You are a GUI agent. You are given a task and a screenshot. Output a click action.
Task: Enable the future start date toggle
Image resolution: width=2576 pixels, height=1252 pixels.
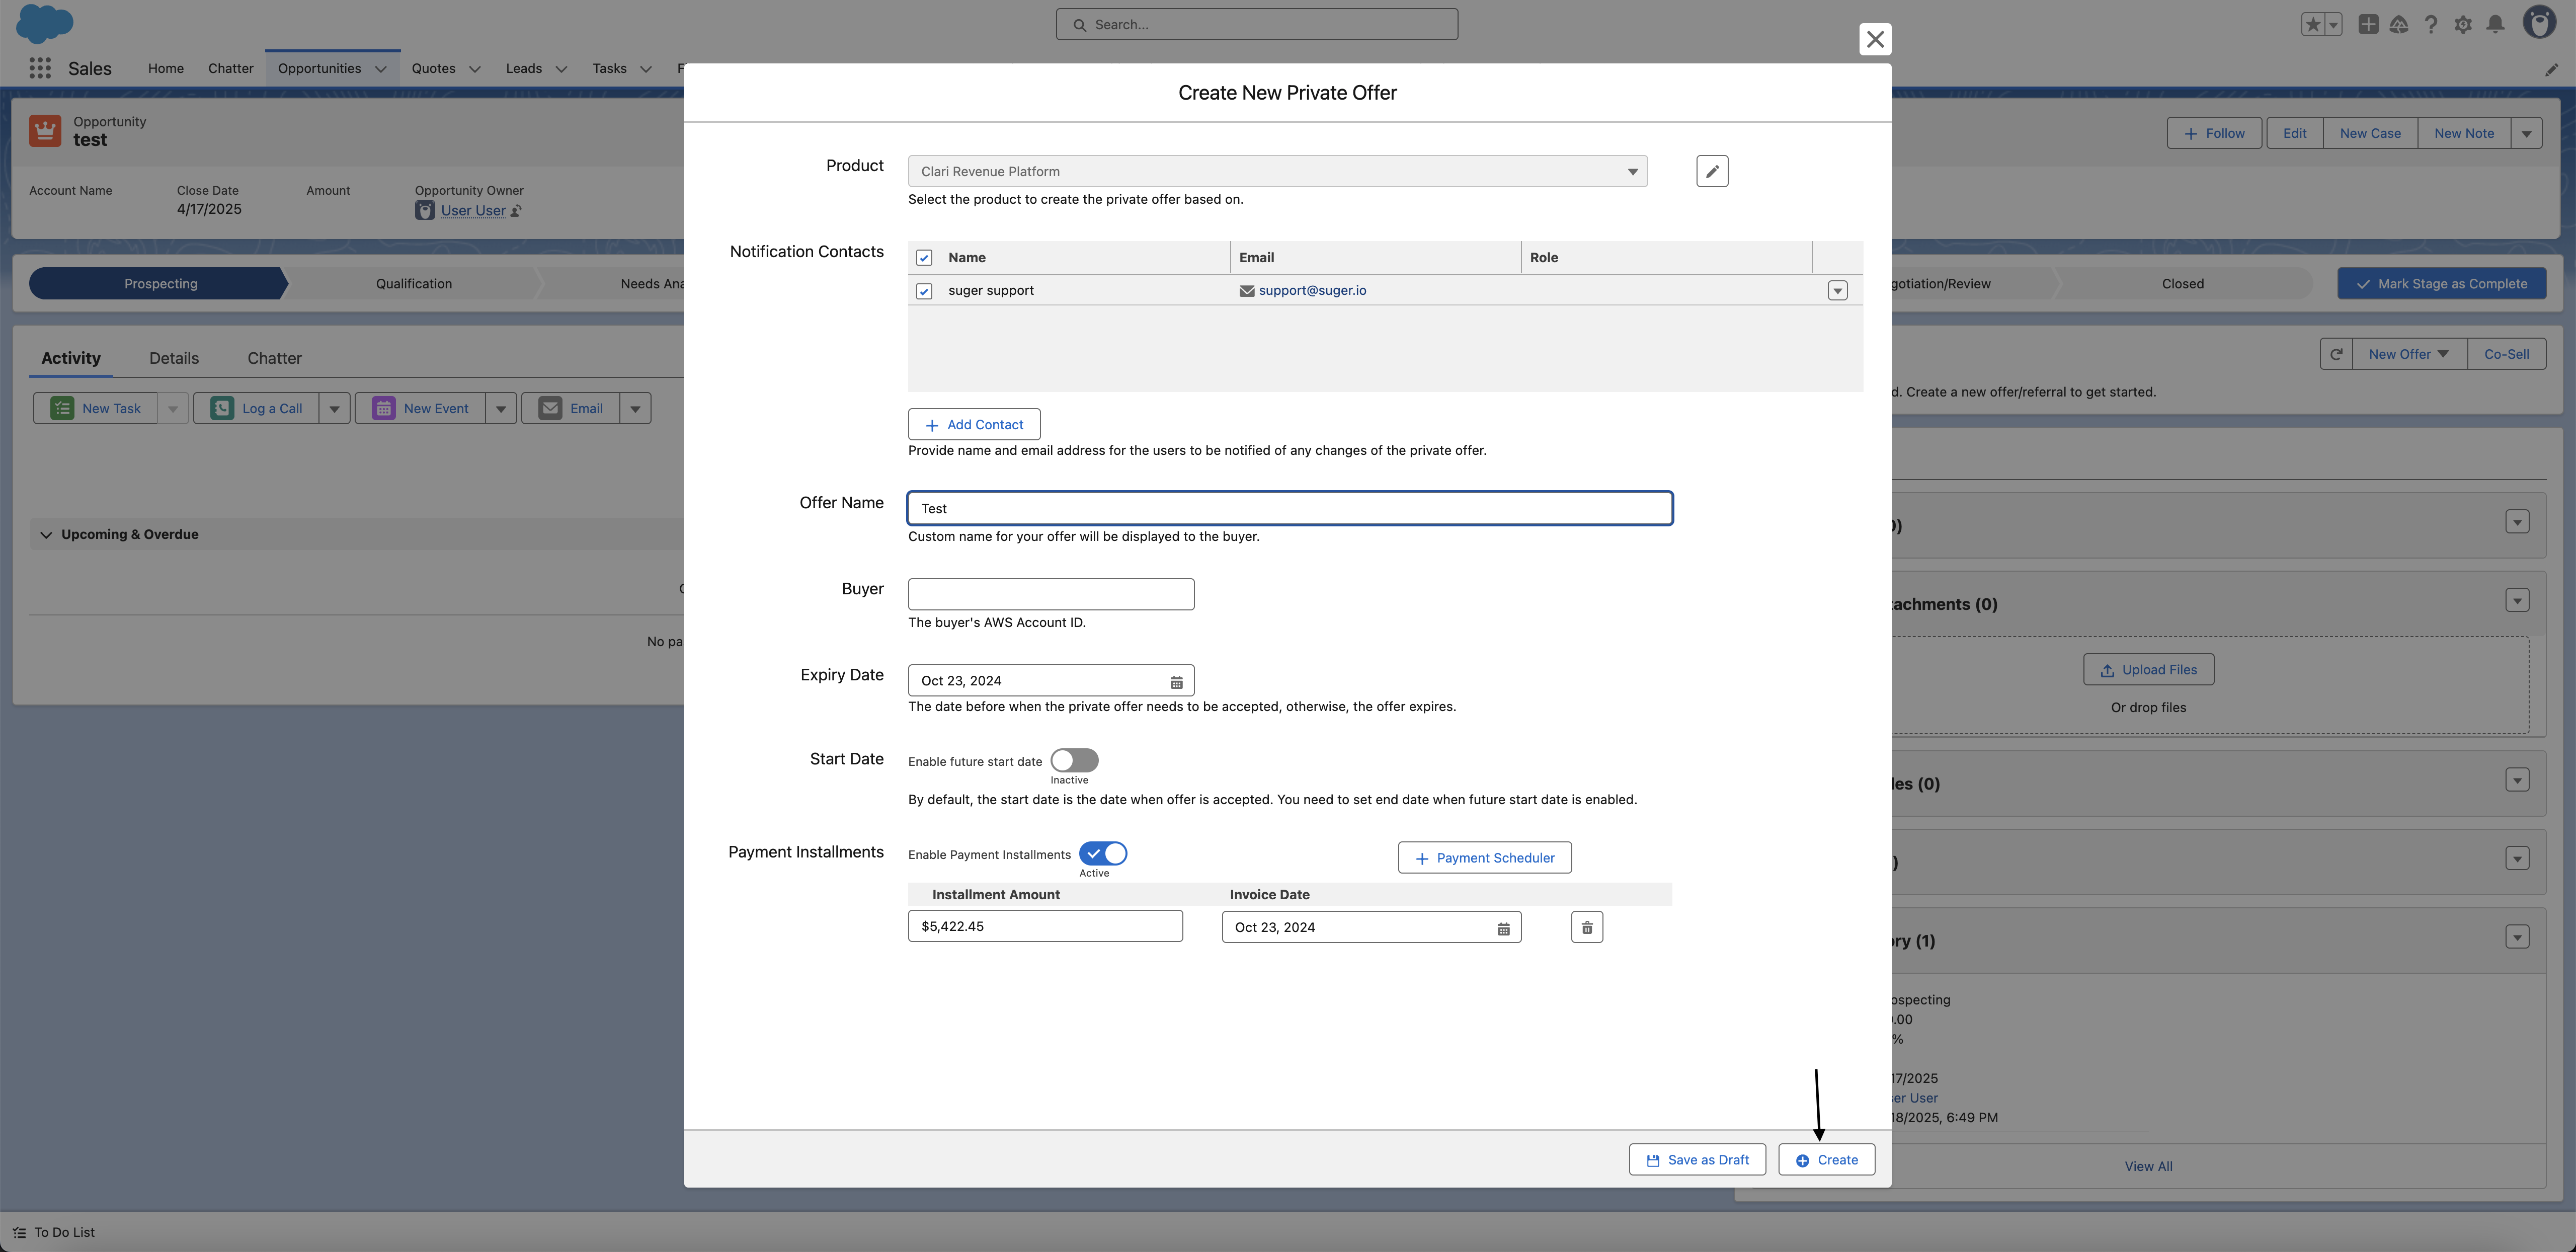(x=1074, y=760)
